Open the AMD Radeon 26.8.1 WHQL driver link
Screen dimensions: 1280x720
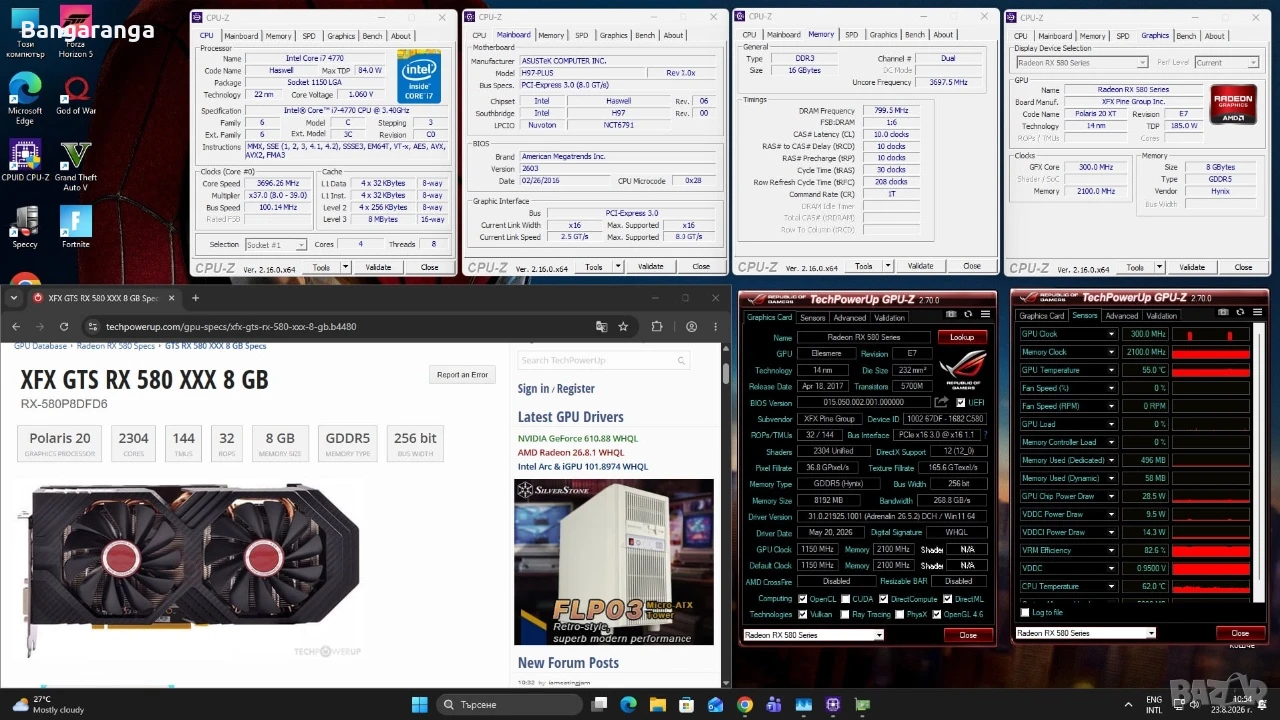[571, 452]
